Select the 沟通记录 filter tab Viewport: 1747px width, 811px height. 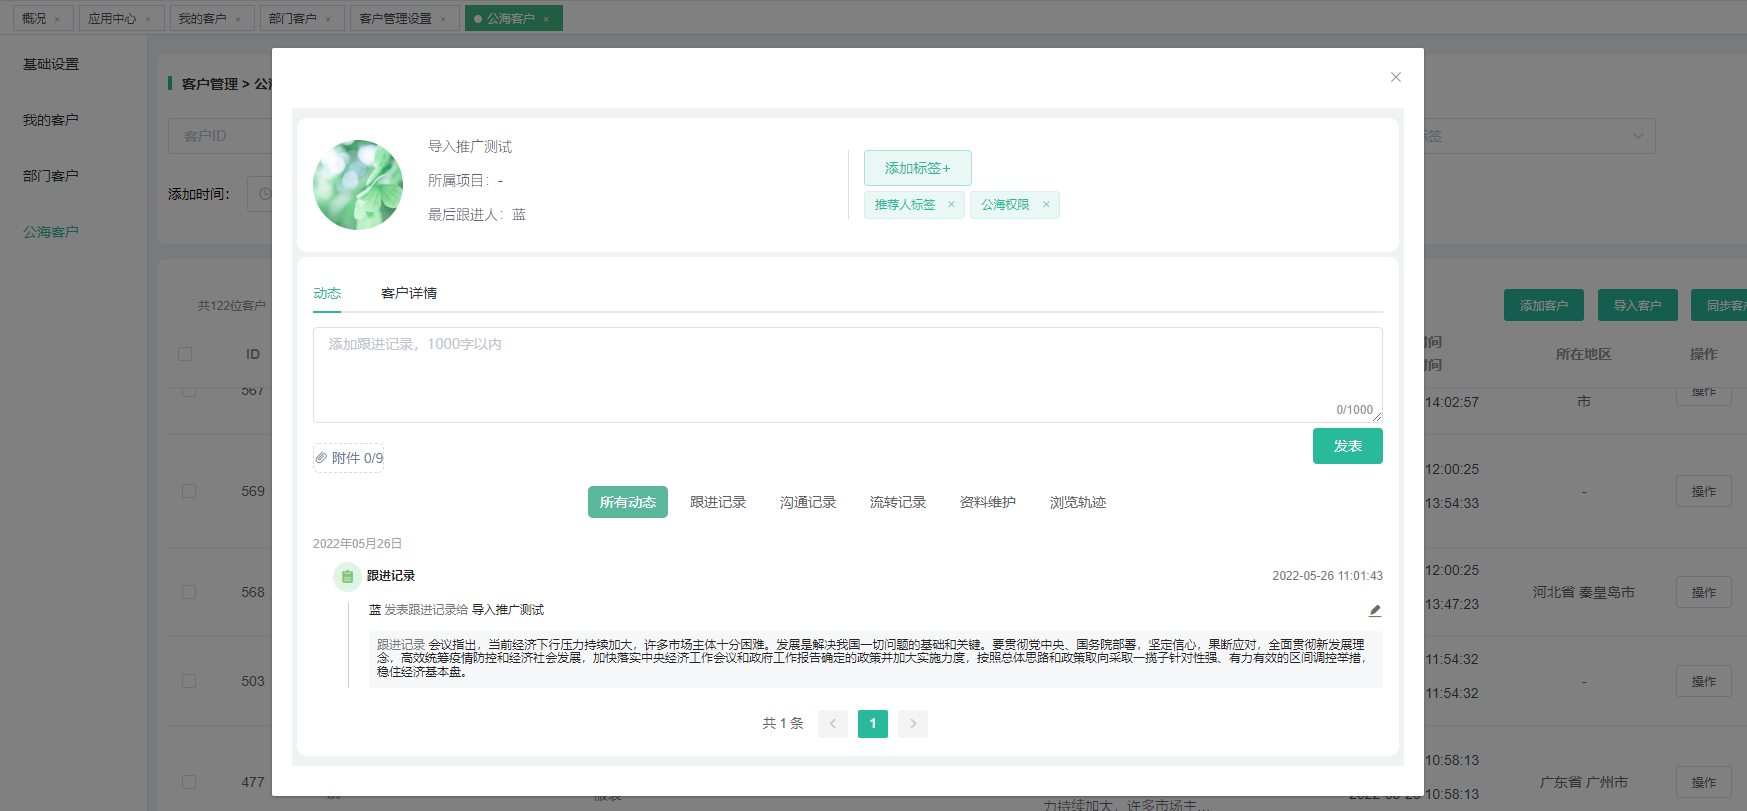tap(807, 502)
